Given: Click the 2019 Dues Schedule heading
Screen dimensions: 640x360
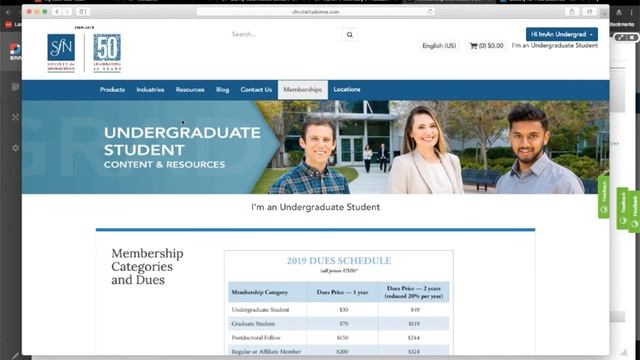Looking at the screenshot, I should point(339,260).
